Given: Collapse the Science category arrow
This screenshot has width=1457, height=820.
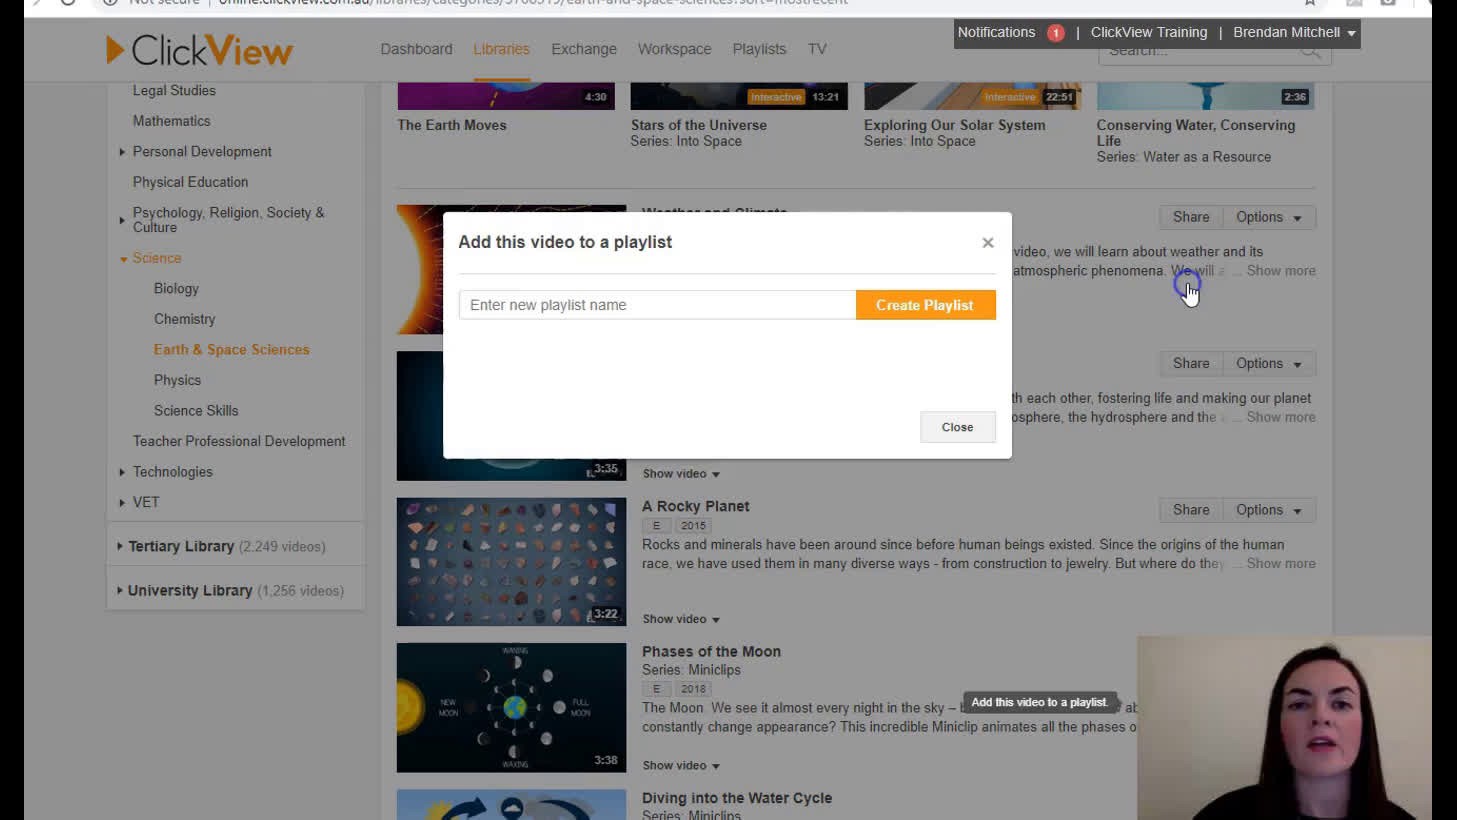Looking at the screenshot, I should coord(123,259).
